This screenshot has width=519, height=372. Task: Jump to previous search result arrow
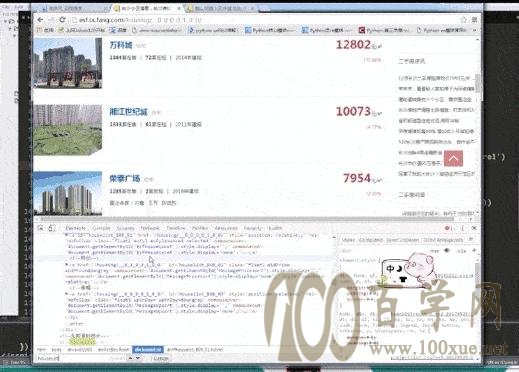tap(130, 358)
